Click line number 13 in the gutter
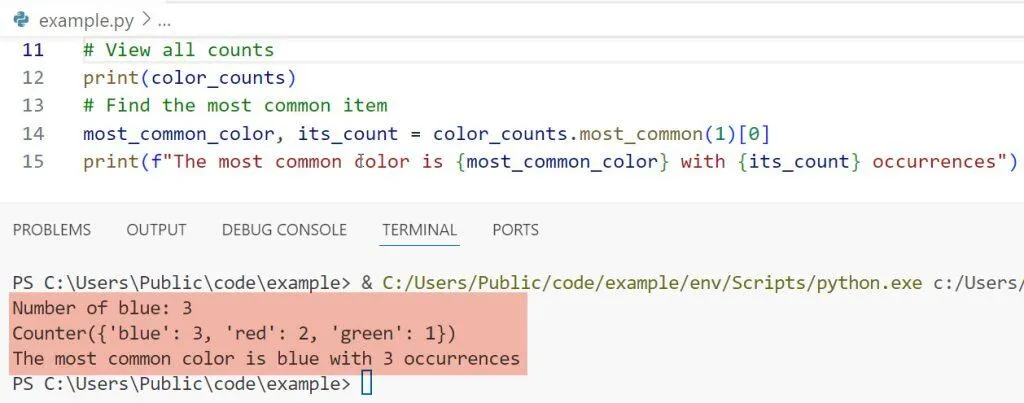 pos(33,106)
